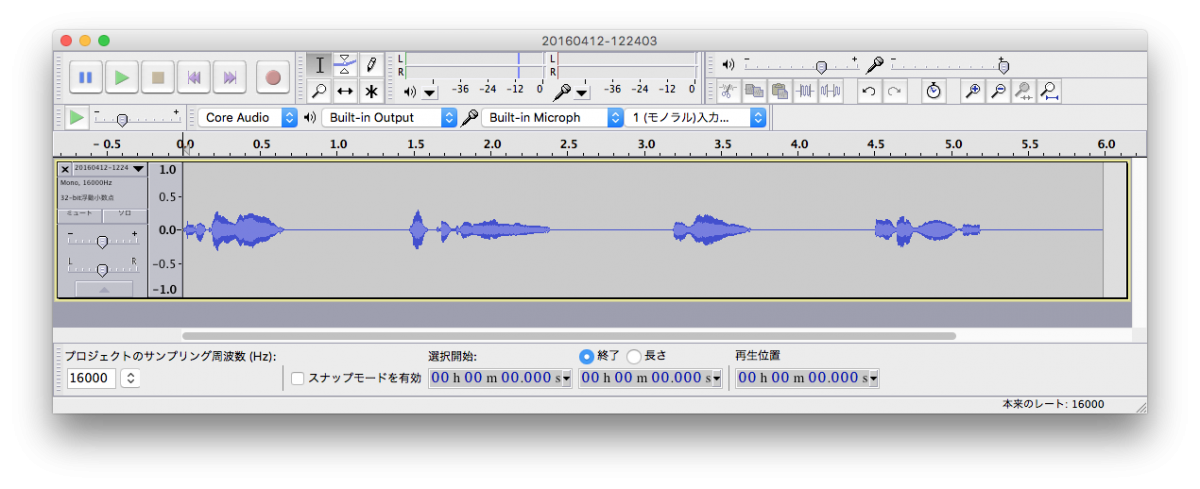The image size is (1200, 489).
Task: Click the 32-bit浮動小数点 track format text
Action: [88, 198]
